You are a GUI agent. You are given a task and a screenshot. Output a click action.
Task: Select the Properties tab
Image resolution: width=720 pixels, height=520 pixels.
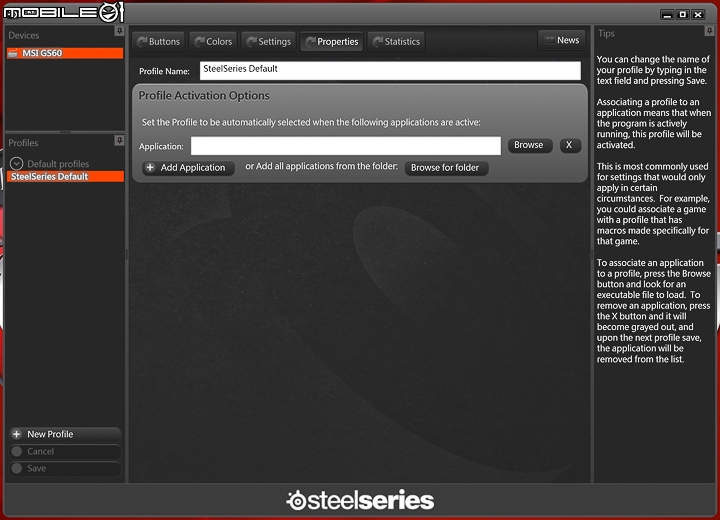(x=332, y=42)
